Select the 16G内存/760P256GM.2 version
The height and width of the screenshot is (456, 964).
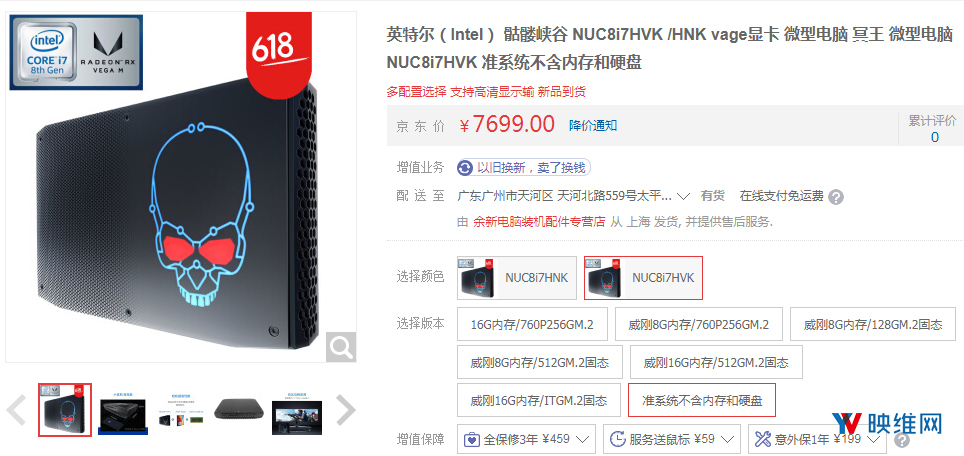[x=532, y=324]
